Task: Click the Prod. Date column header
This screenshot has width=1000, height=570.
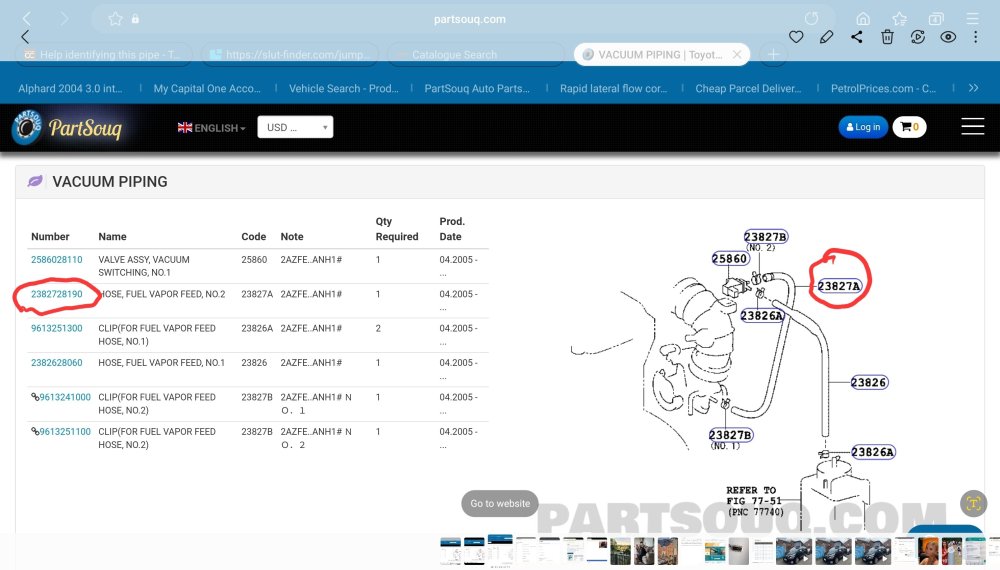Action: pos(452,229)
